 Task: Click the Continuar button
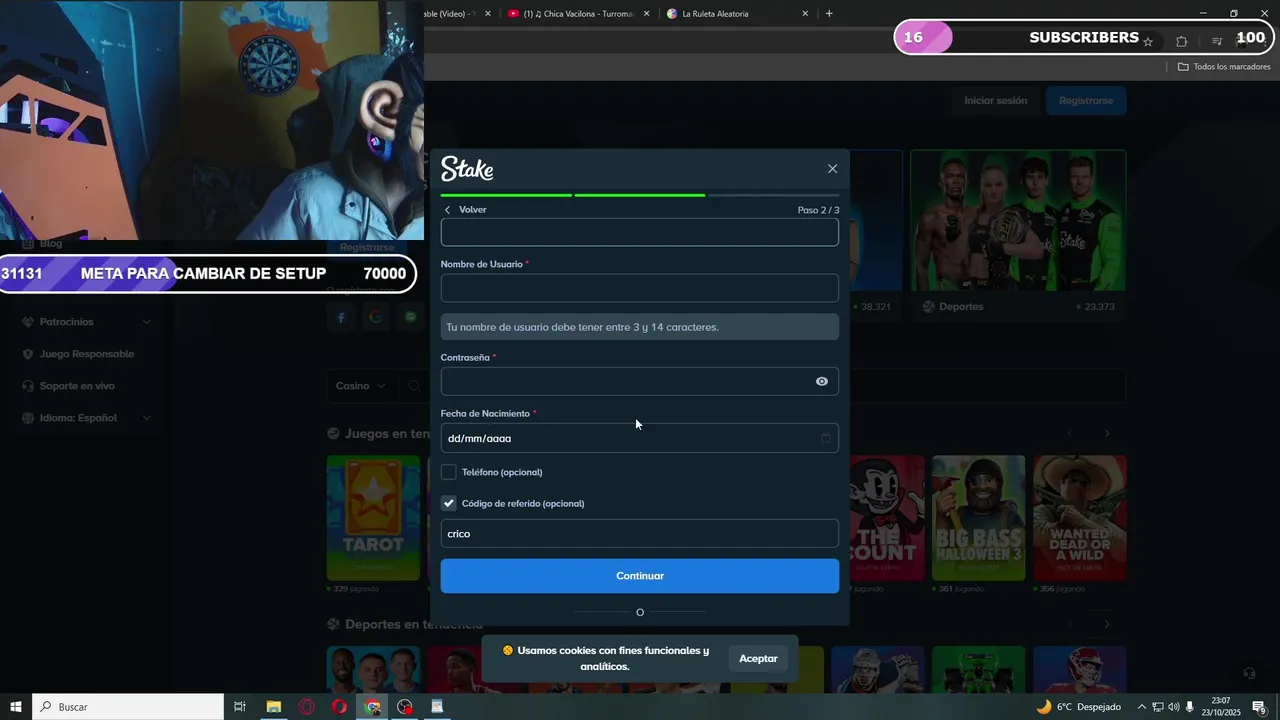click(640, 576)
